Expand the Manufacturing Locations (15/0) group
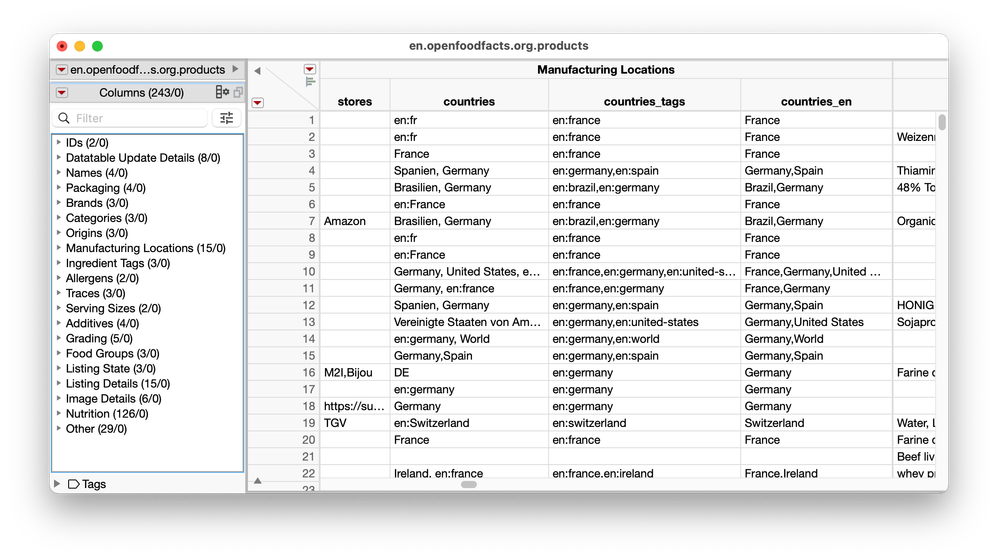Viewport: 998px width, 559px height. (59, 248)
